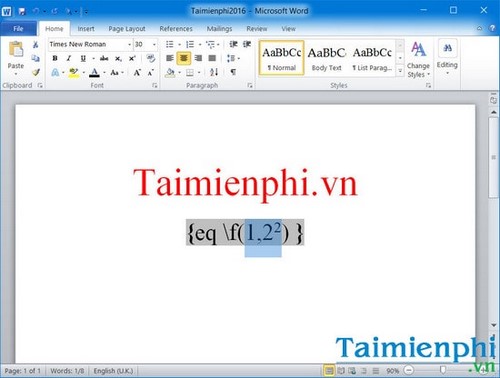Click the Borders icon
This screenshot has height=378, width=500.
coord(190,72)
